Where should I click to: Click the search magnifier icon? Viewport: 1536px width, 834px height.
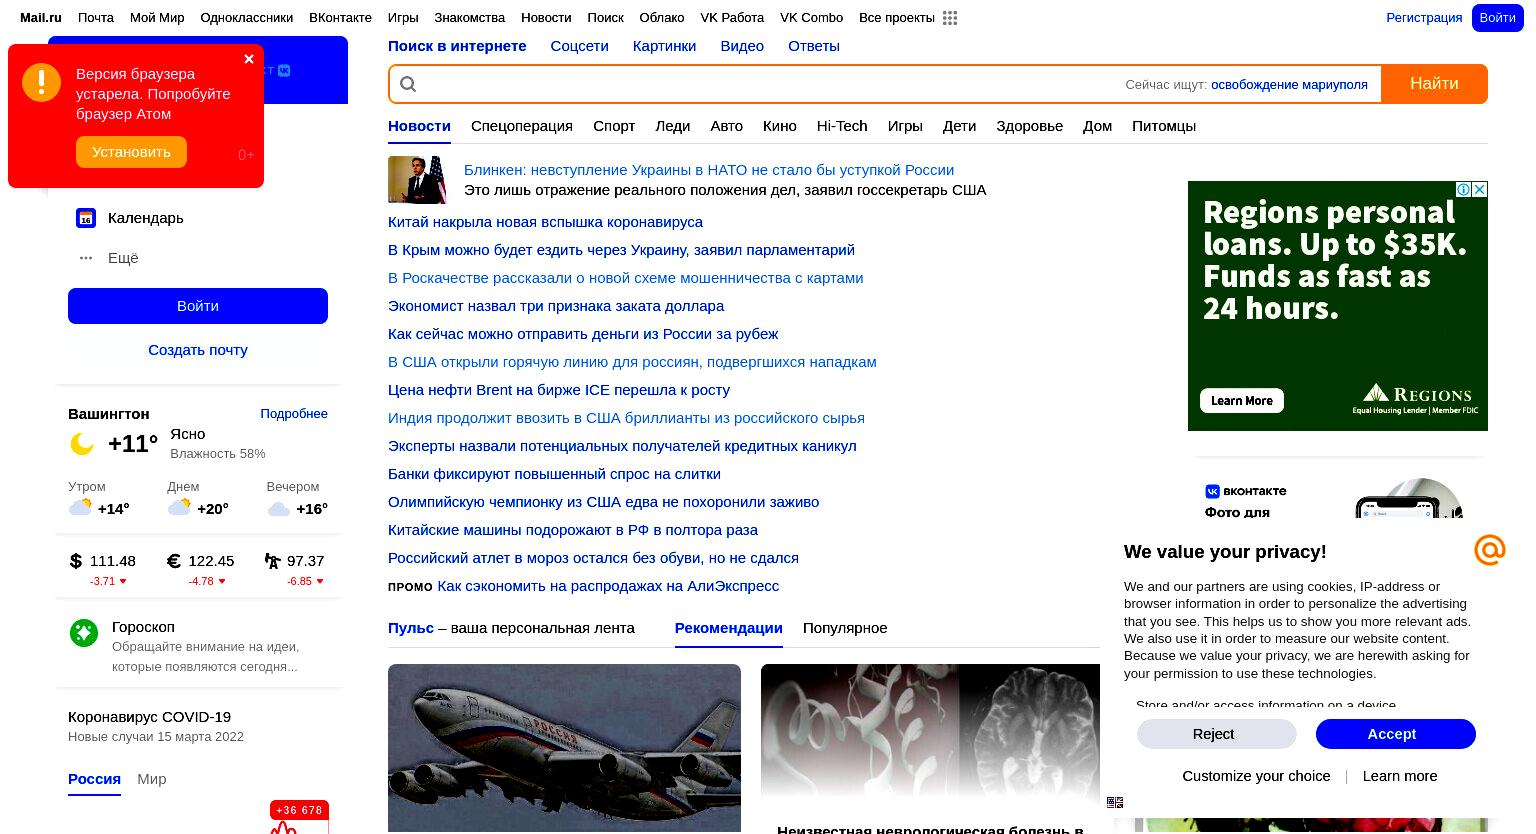(x=408, y=84)
